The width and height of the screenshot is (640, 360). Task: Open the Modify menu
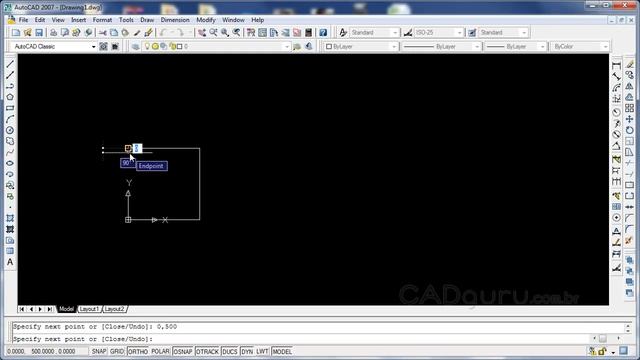click(x=205, y=20)
